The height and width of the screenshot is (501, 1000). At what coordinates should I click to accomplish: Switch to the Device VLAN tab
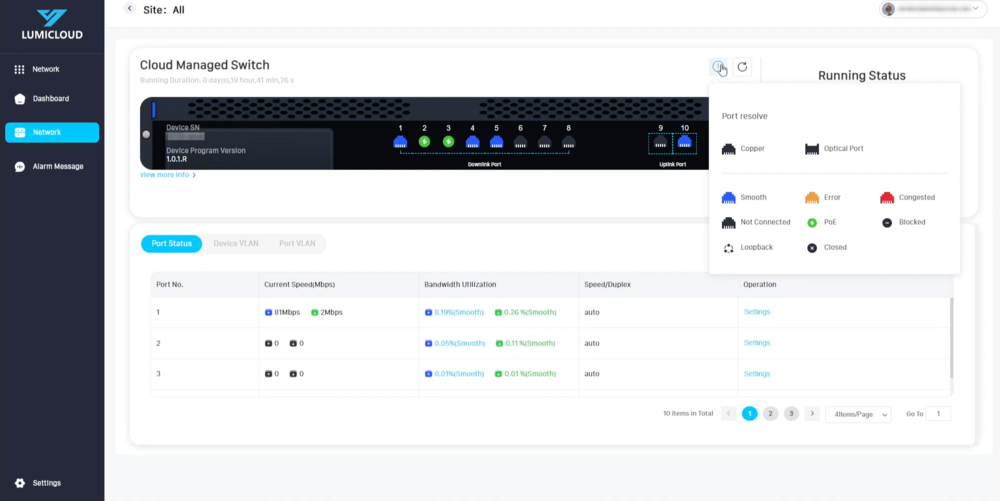pyautogui.click(x=236, y=243)
